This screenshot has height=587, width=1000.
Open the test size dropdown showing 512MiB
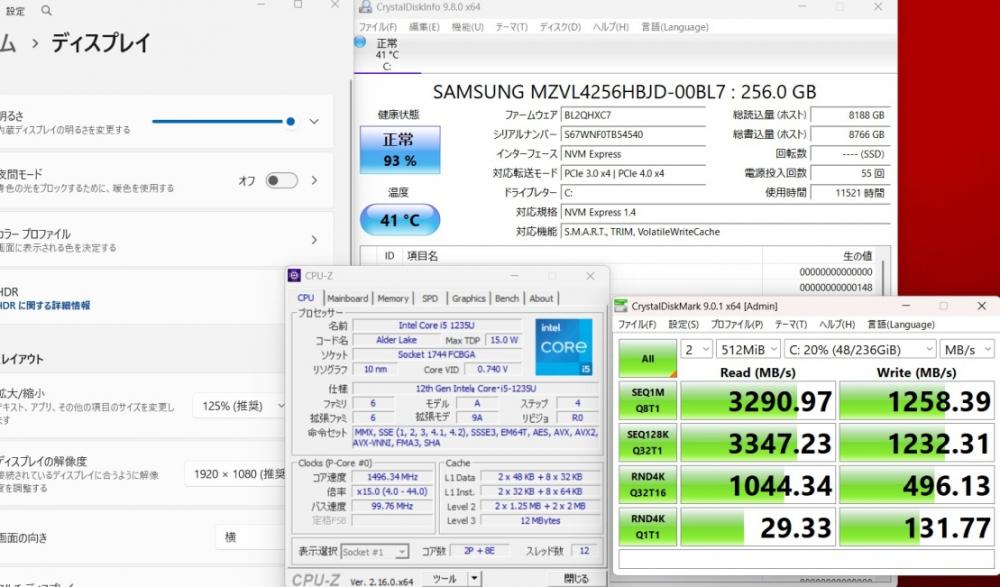tap(748, 350)
